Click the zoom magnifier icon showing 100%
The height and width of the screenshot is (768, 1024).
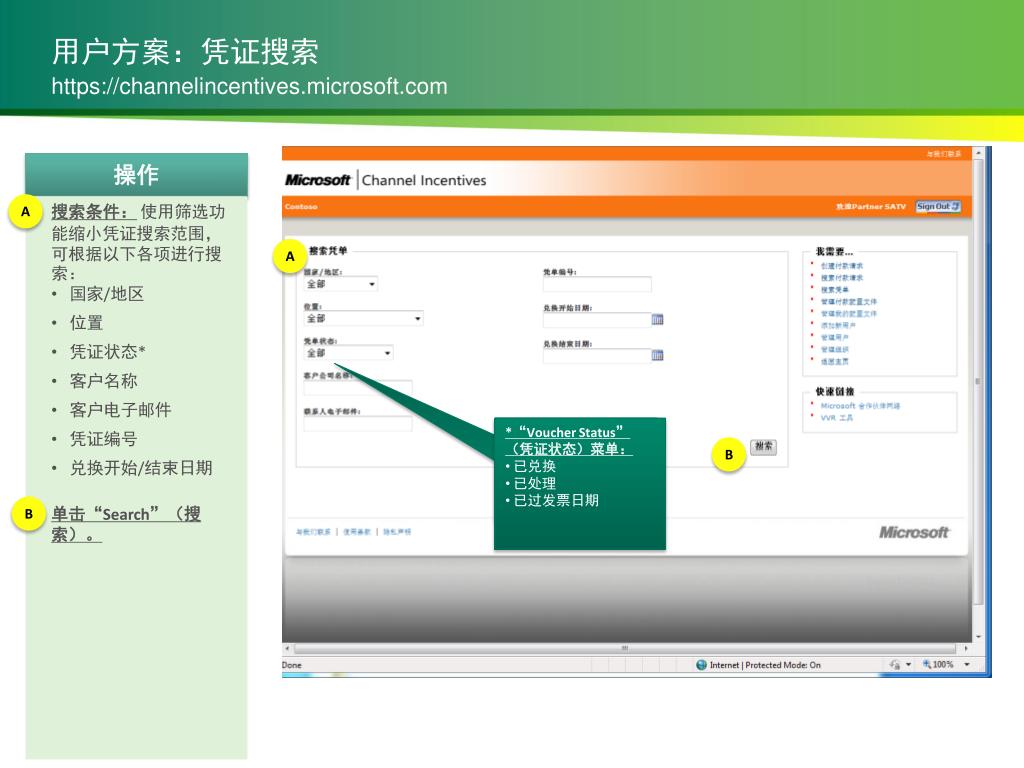click(x=927, y=664)
